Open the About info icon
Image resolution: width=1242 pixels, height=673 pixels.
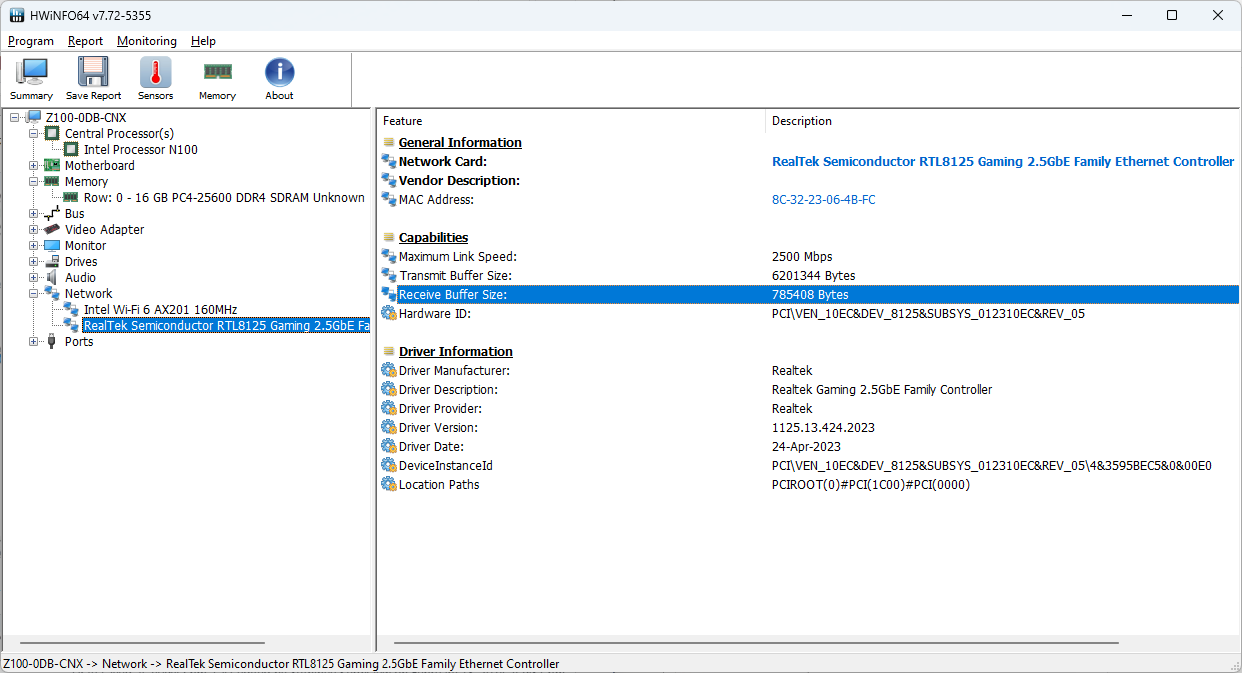[279, 73]
